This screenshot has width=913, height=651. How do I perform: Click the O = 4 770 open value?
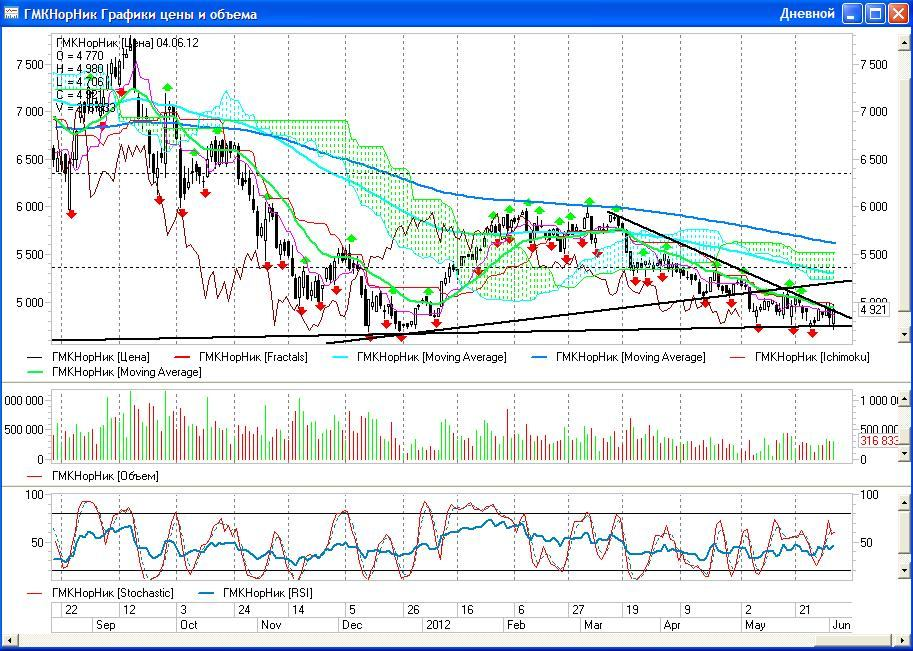80,56
